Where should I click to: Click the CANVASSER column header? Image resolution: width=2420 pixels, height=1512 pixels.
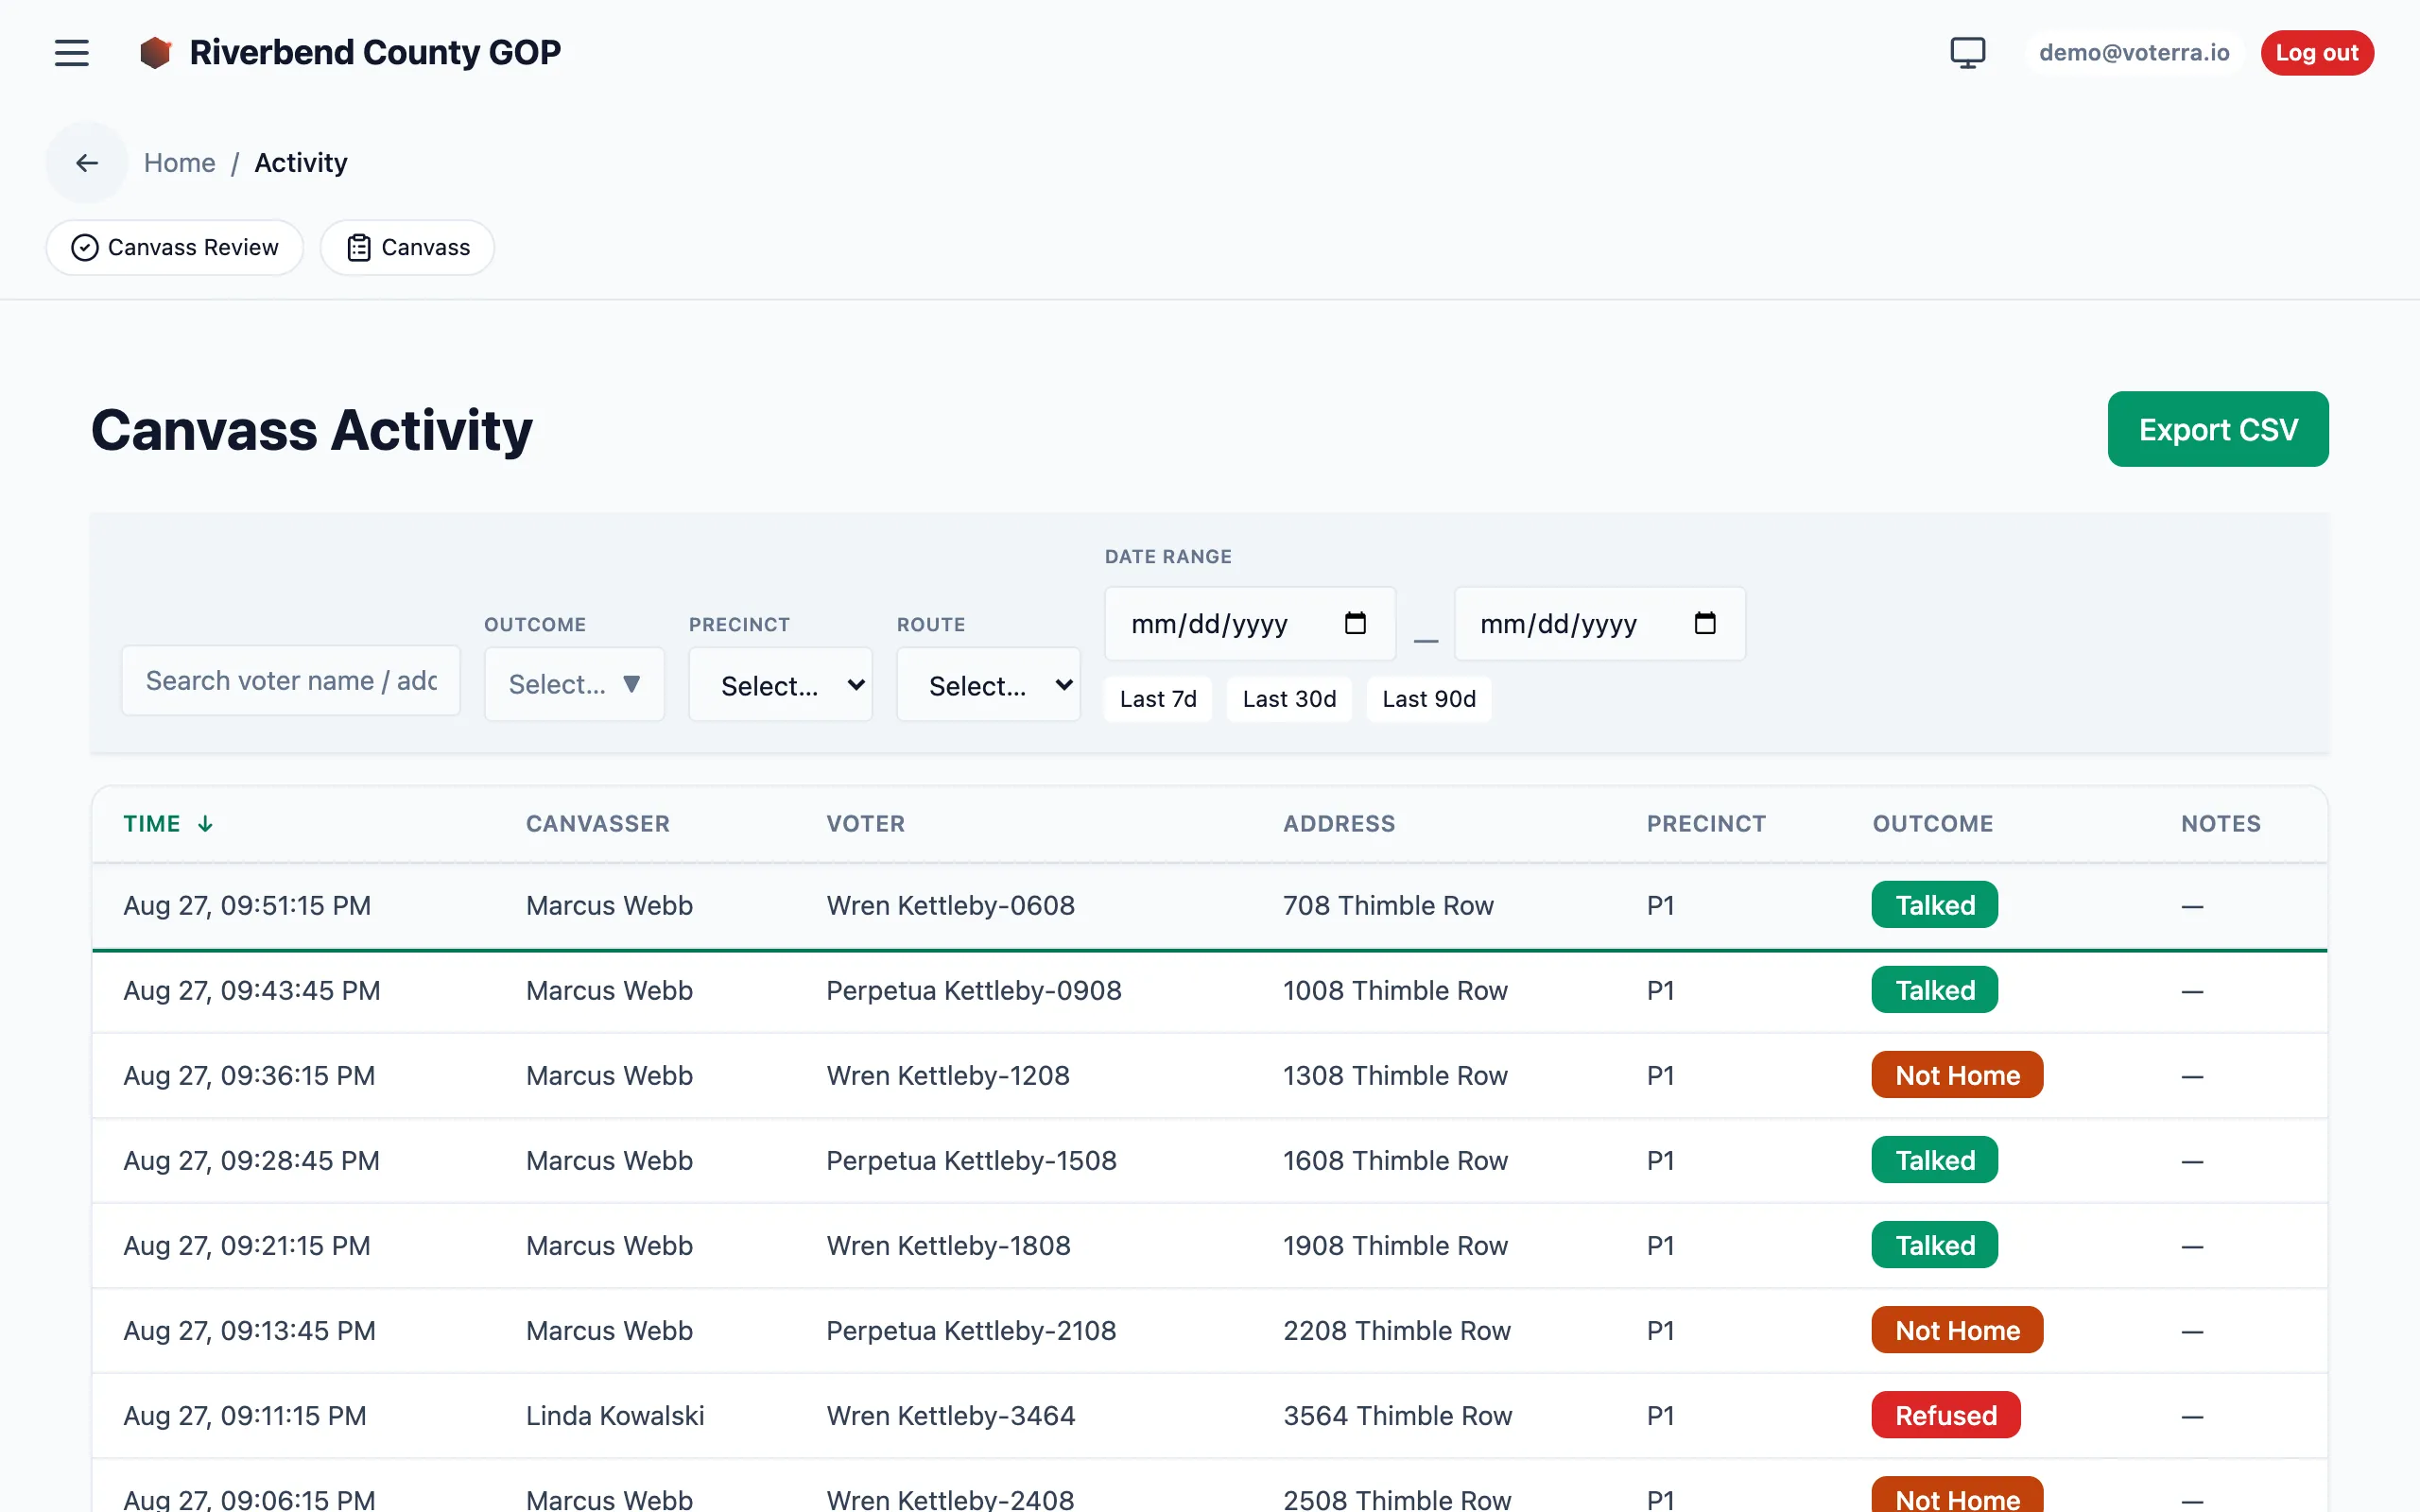pos(598,824)
